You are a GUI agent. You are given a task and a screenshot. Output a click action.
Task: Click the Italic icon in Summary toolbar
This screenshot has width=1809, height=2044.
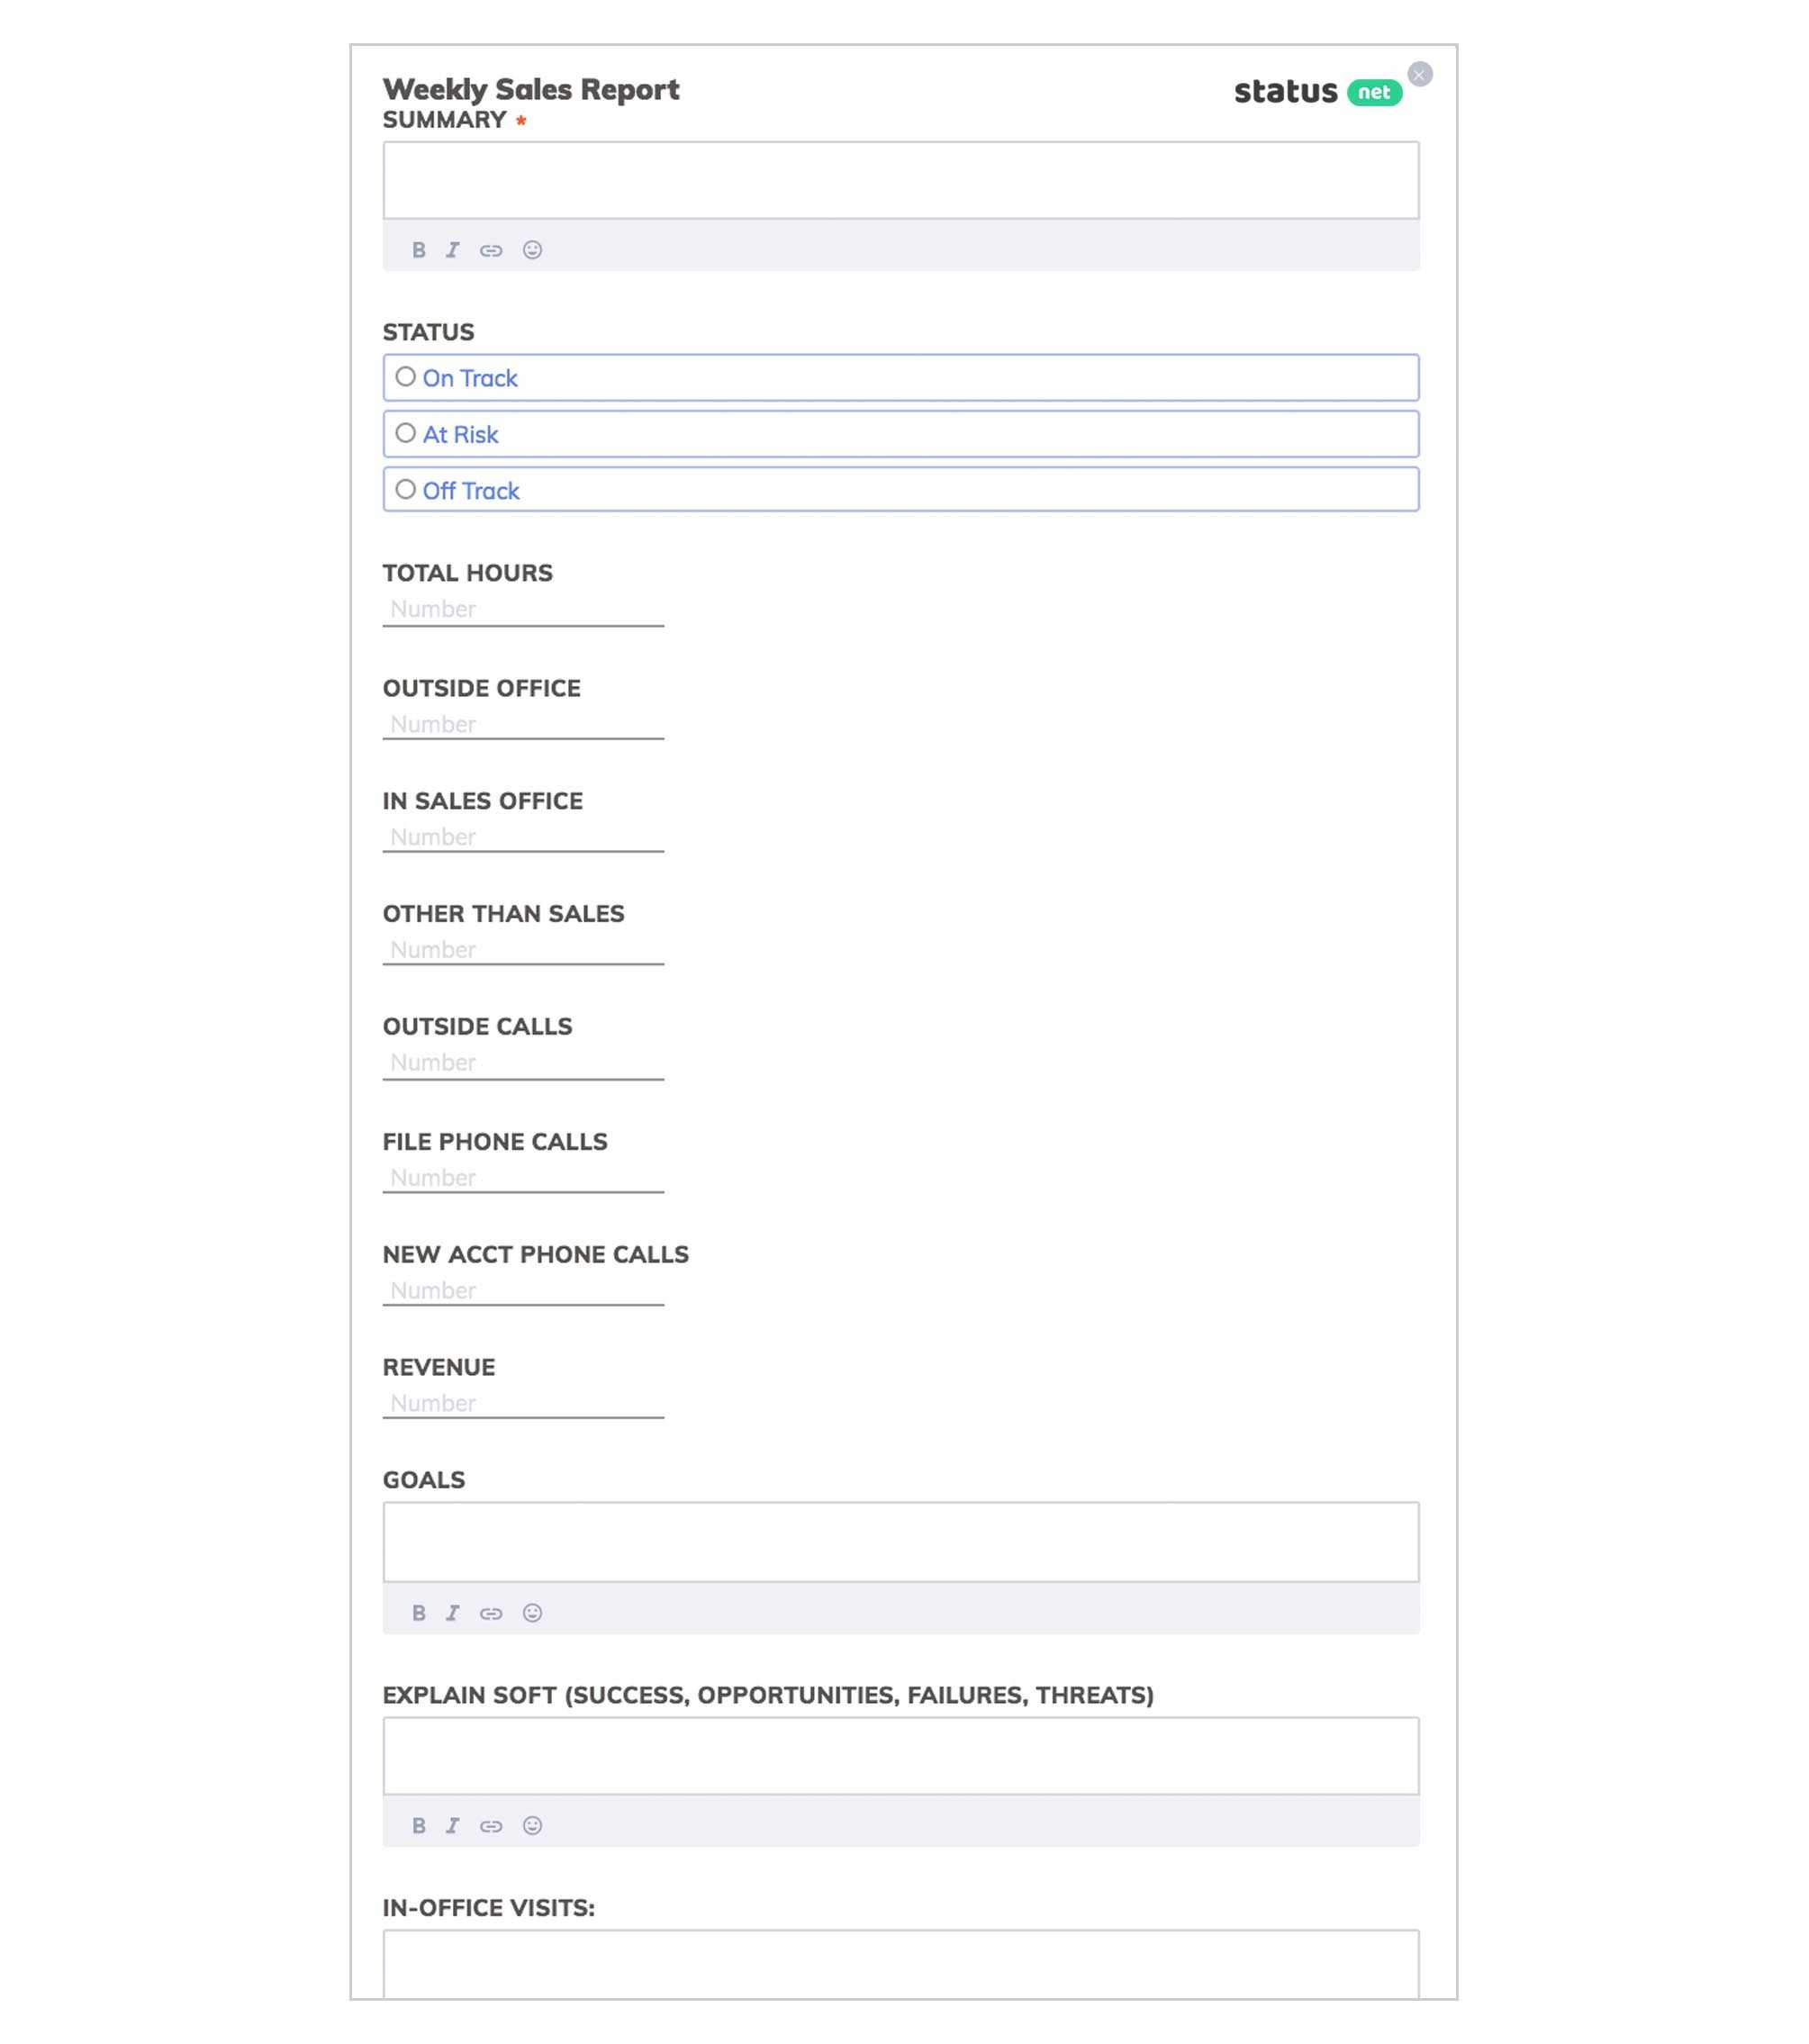(x=454, y=248)
